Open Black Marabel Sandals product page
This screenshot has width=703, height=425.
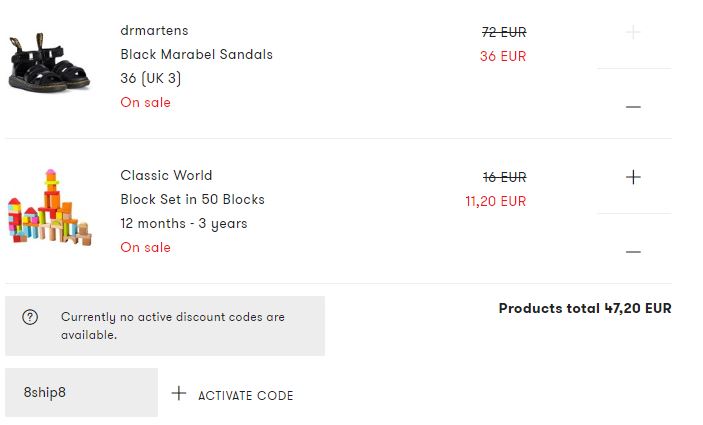(196, 54)
